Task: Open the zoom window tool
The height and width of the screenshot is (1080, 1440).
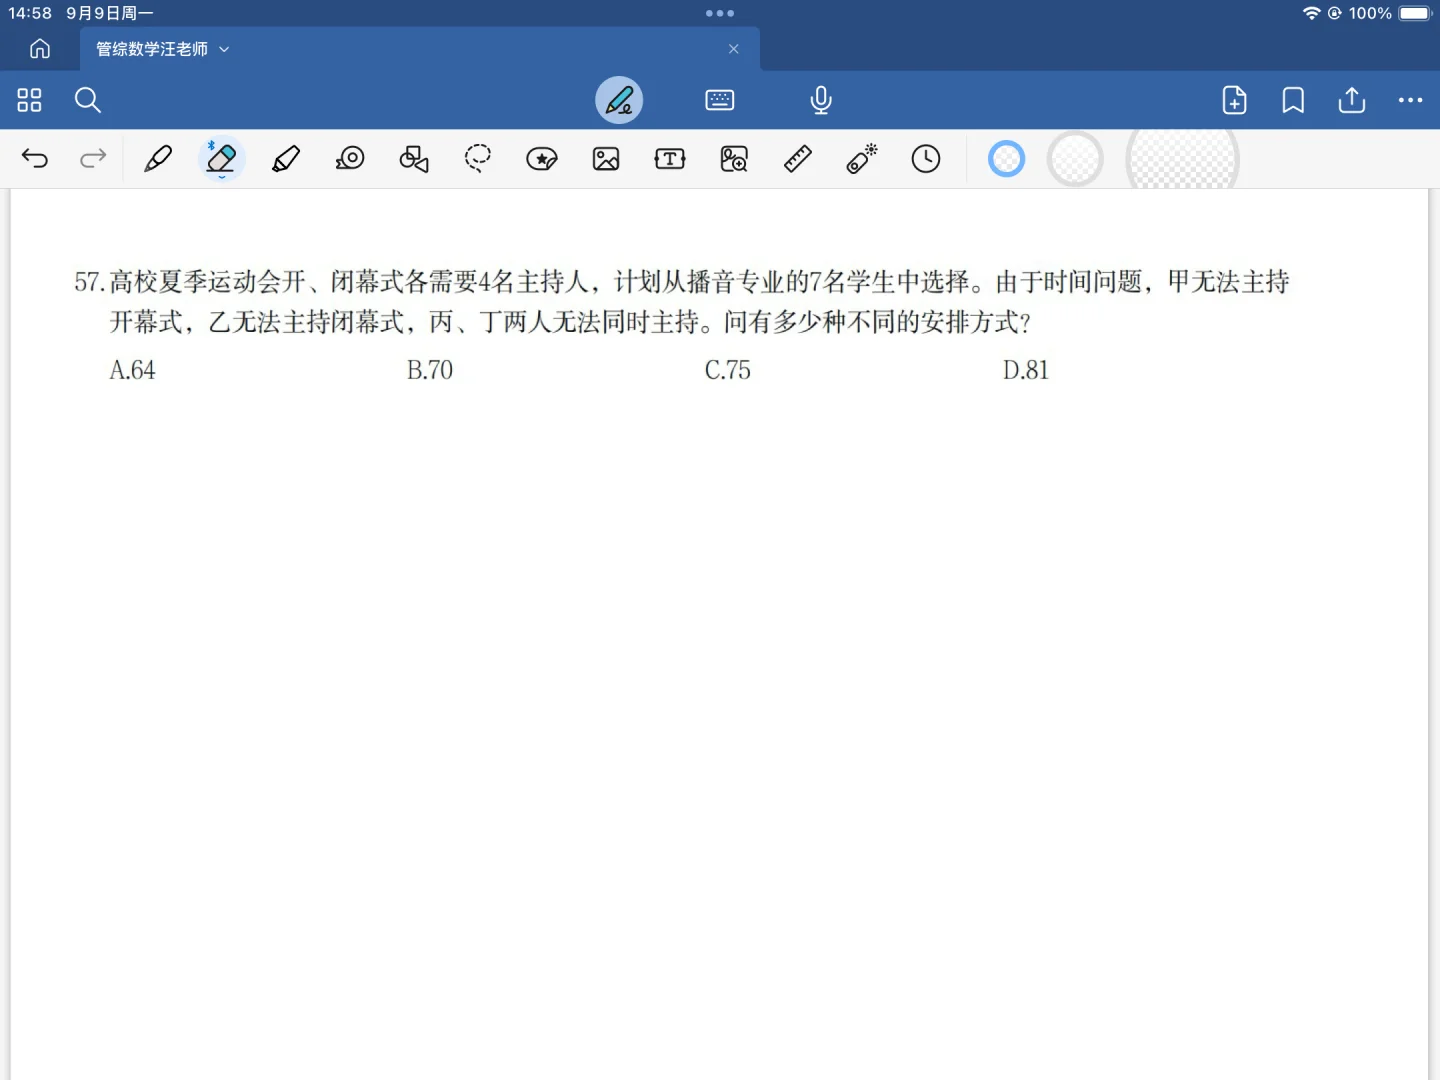Action: click(x=734, y=158)
